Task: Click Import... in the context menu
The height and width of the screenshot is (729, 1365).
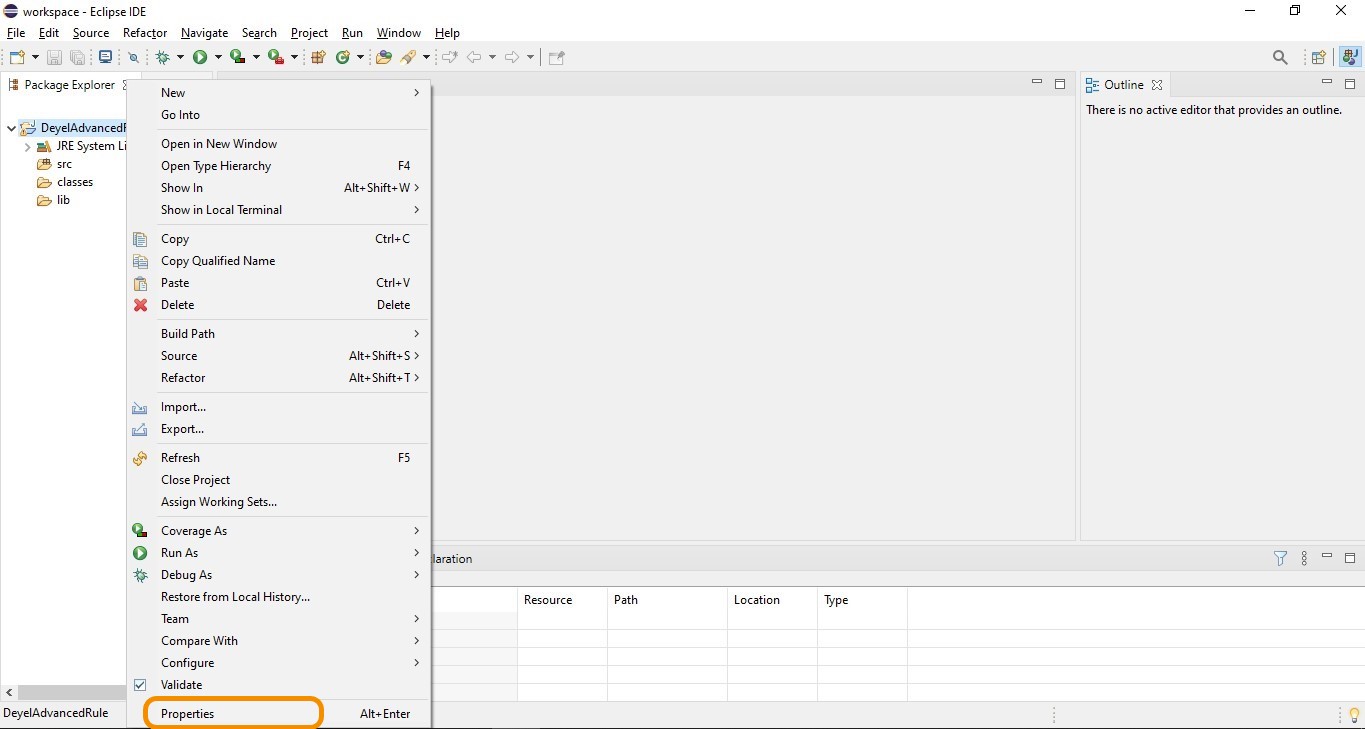Action: click(x=278, y=407)
